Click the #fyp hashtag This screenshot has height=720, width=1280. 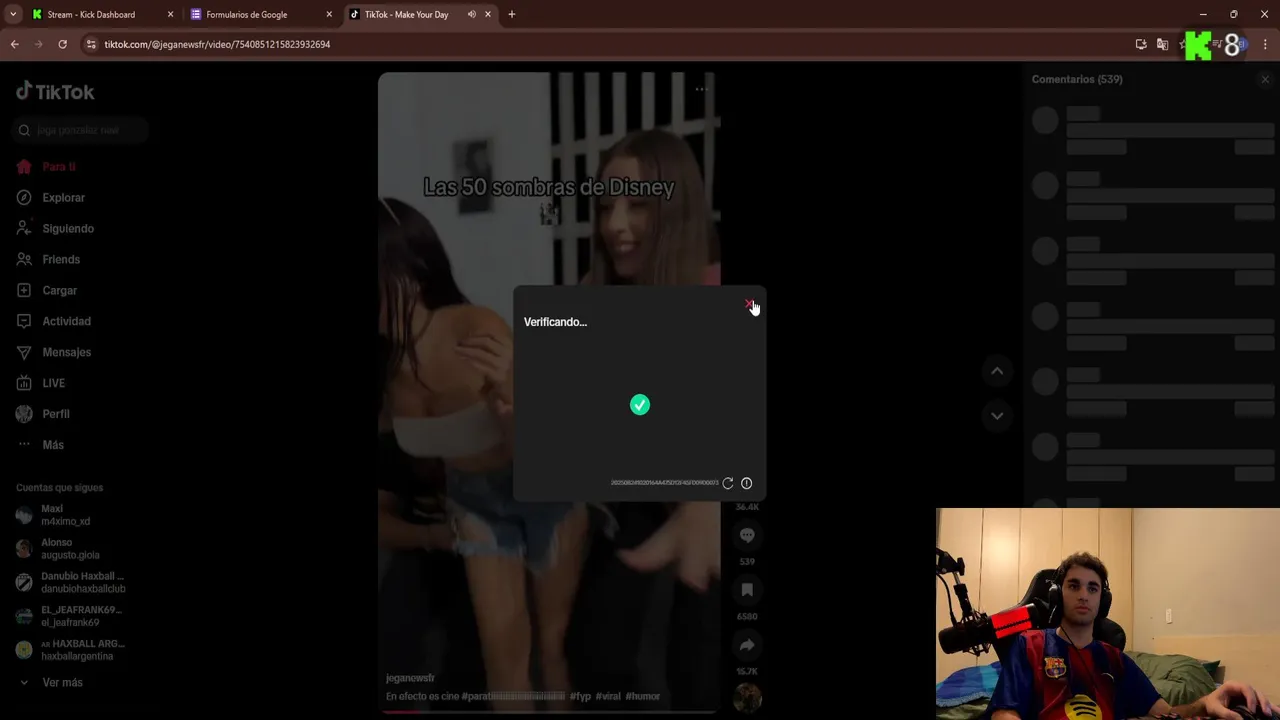[580, 696]
